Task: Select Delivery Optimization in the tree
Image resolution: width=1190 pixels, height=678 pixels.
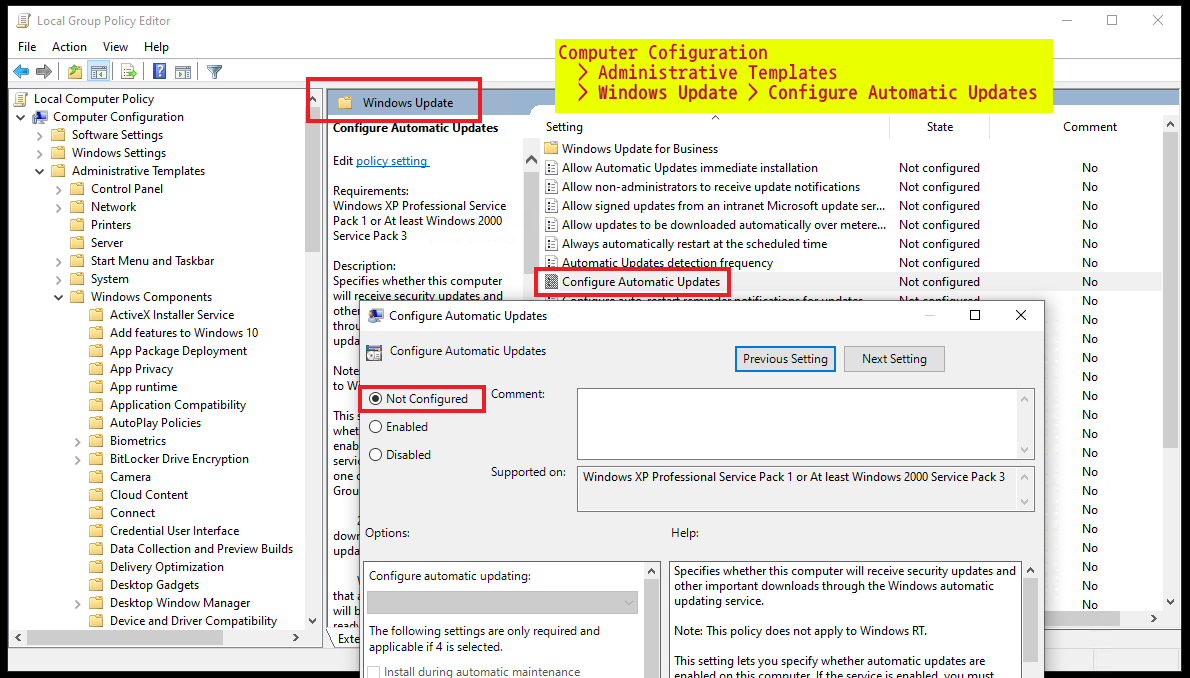Action: (167, 567)
